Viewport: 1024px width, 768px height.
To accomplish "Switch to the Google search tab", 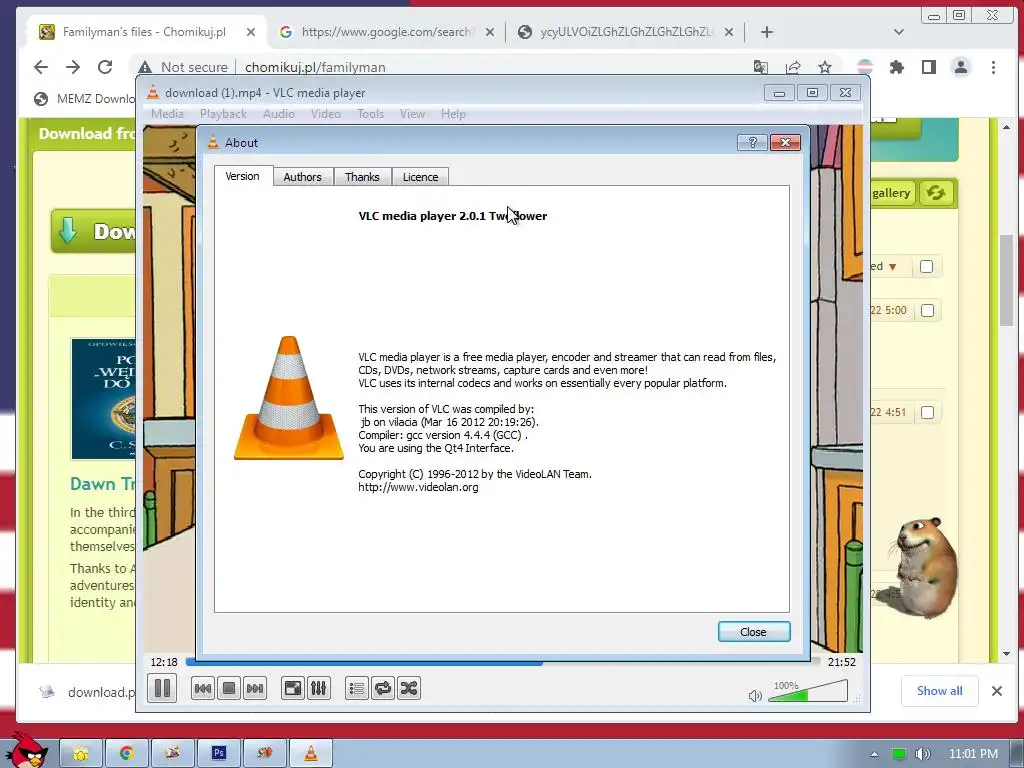I will tap(387, 32).
